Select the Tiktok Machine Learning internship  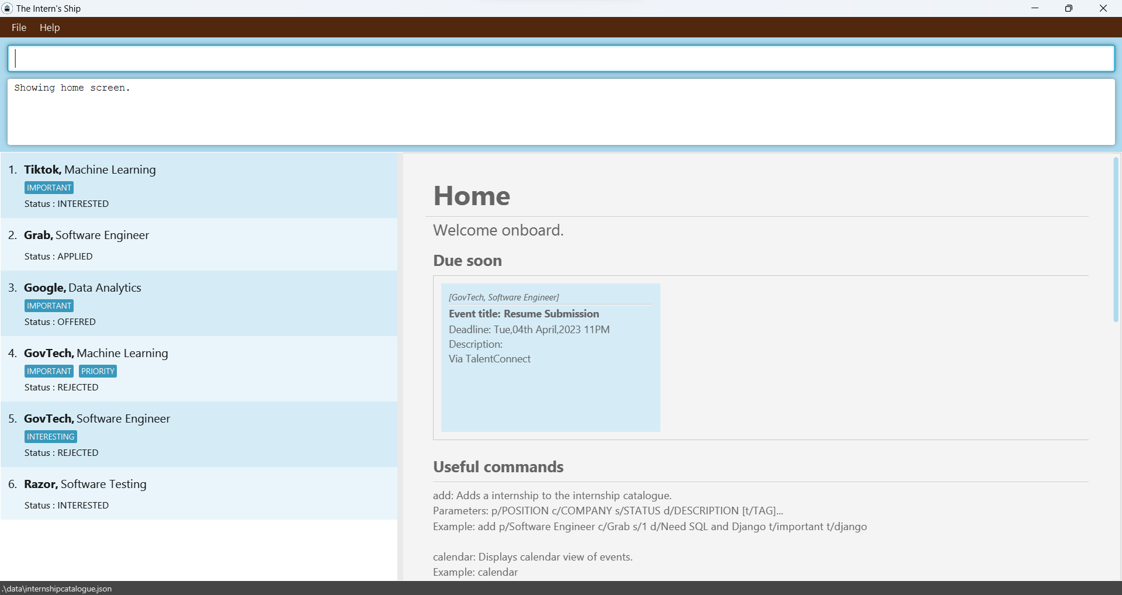[199, 185]
